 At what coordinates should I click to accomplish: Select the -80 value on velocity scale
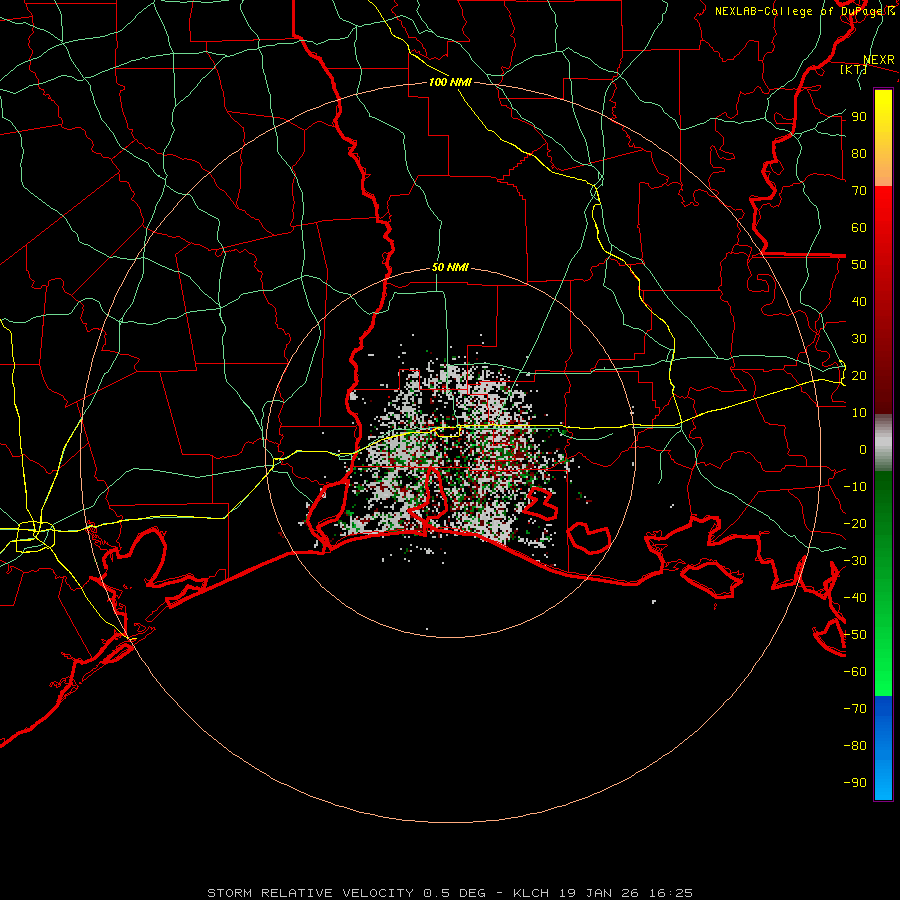855,746
